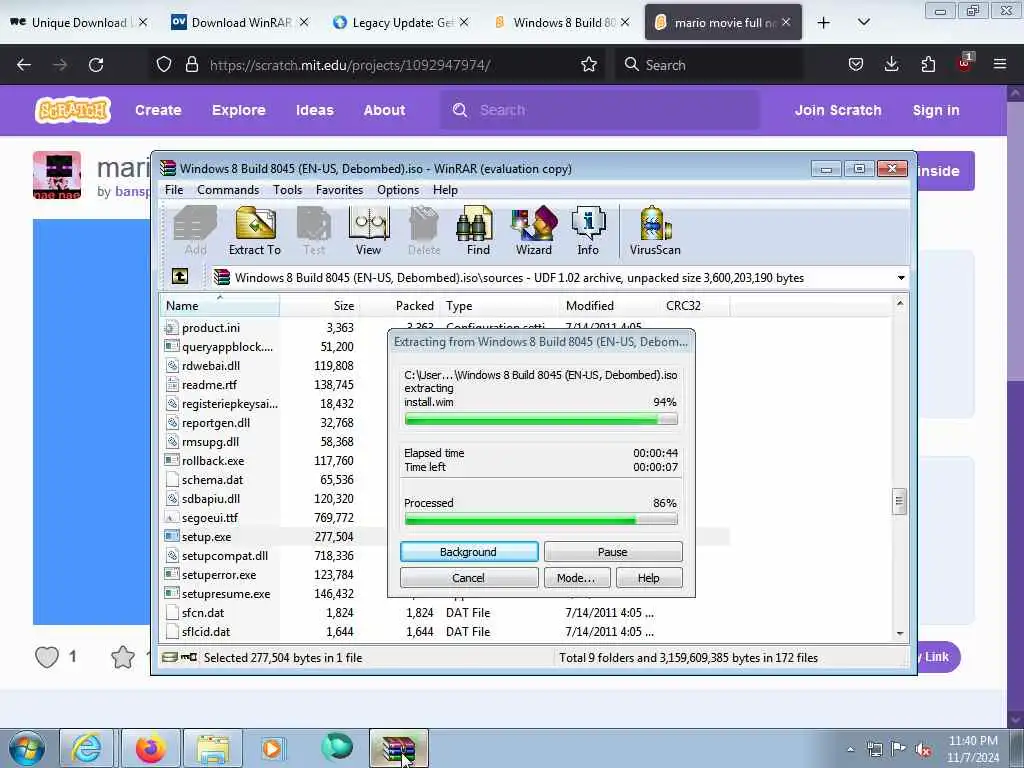This screenshot has height=768, width=1024.
Task: Switch to the Legacy Update tab
Action: [x=398, y=22]
